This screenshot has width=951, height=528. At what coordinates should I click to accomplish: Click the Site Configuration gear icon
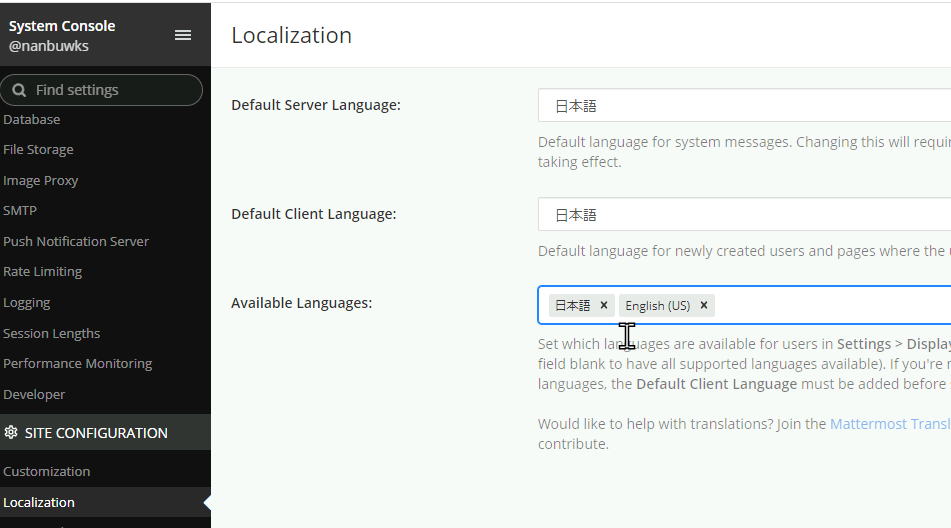click(x=11, y=432)
